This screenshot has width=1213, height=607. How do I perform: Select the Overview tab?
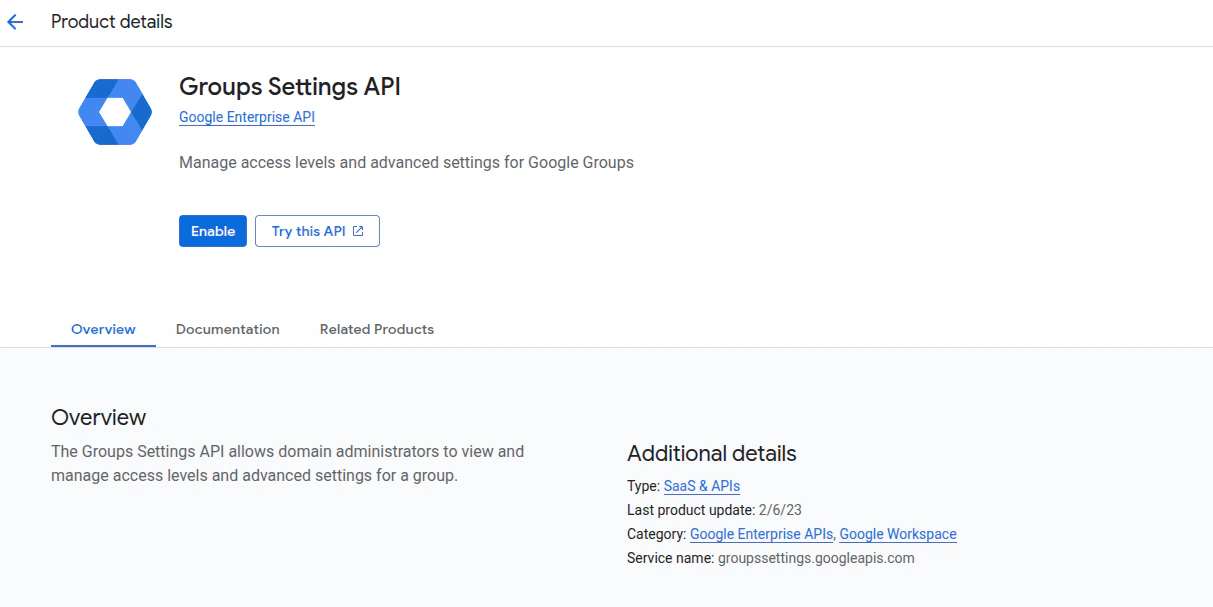pos(103,329)
